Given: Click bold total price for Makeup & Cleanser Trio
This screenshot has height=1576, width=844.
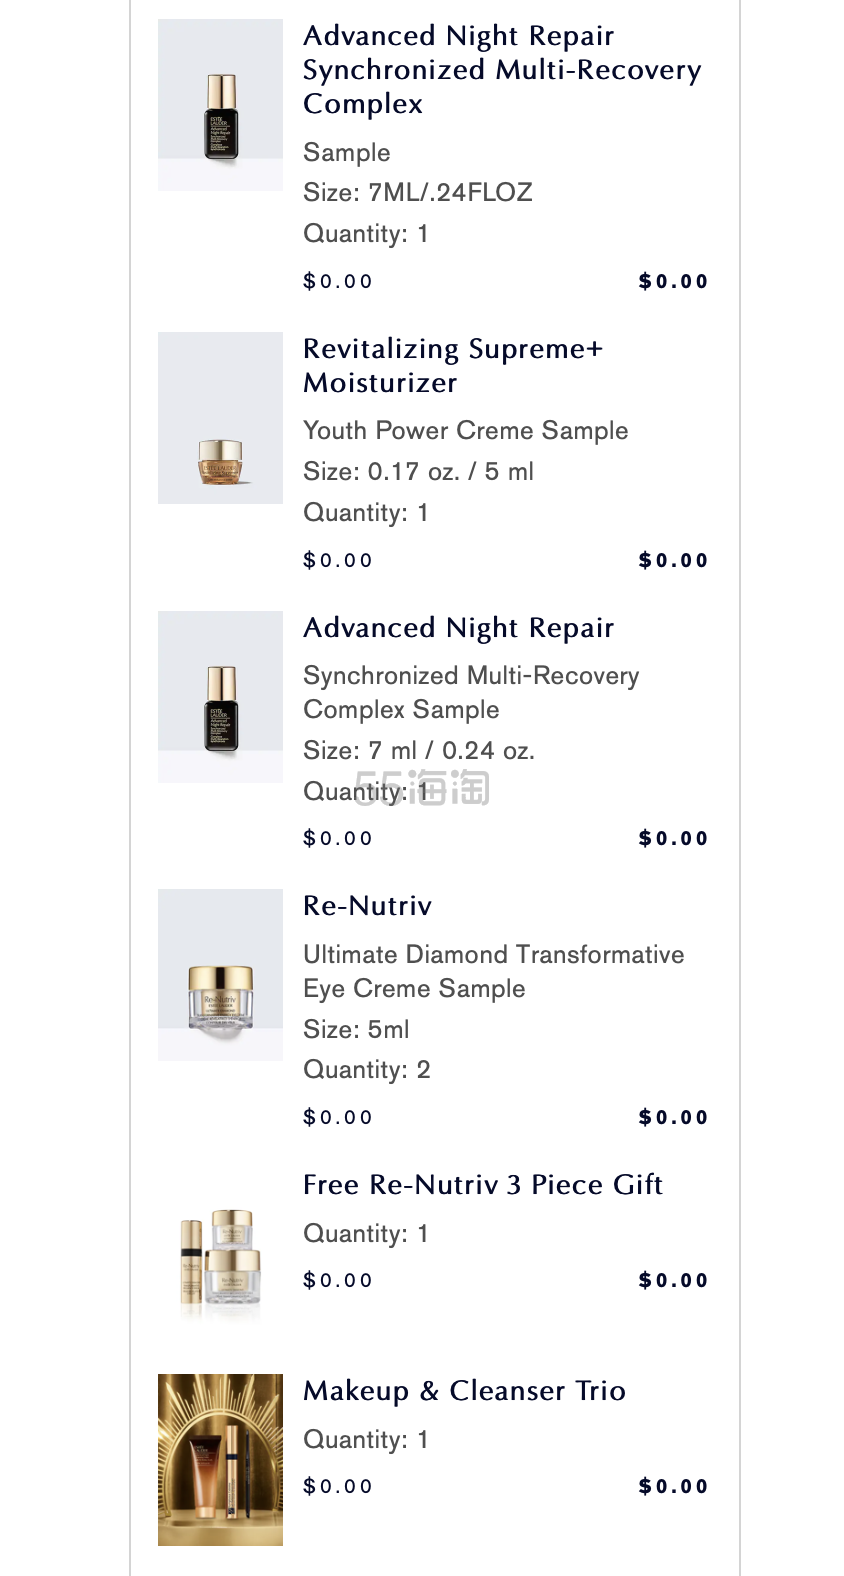Looking at the screenshot, I should click(x=673, y=1487).
